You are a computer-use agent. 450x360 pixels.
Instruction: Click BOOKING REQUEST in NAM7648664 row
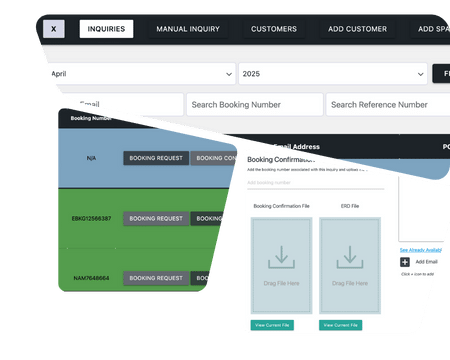tap(156, 278)
